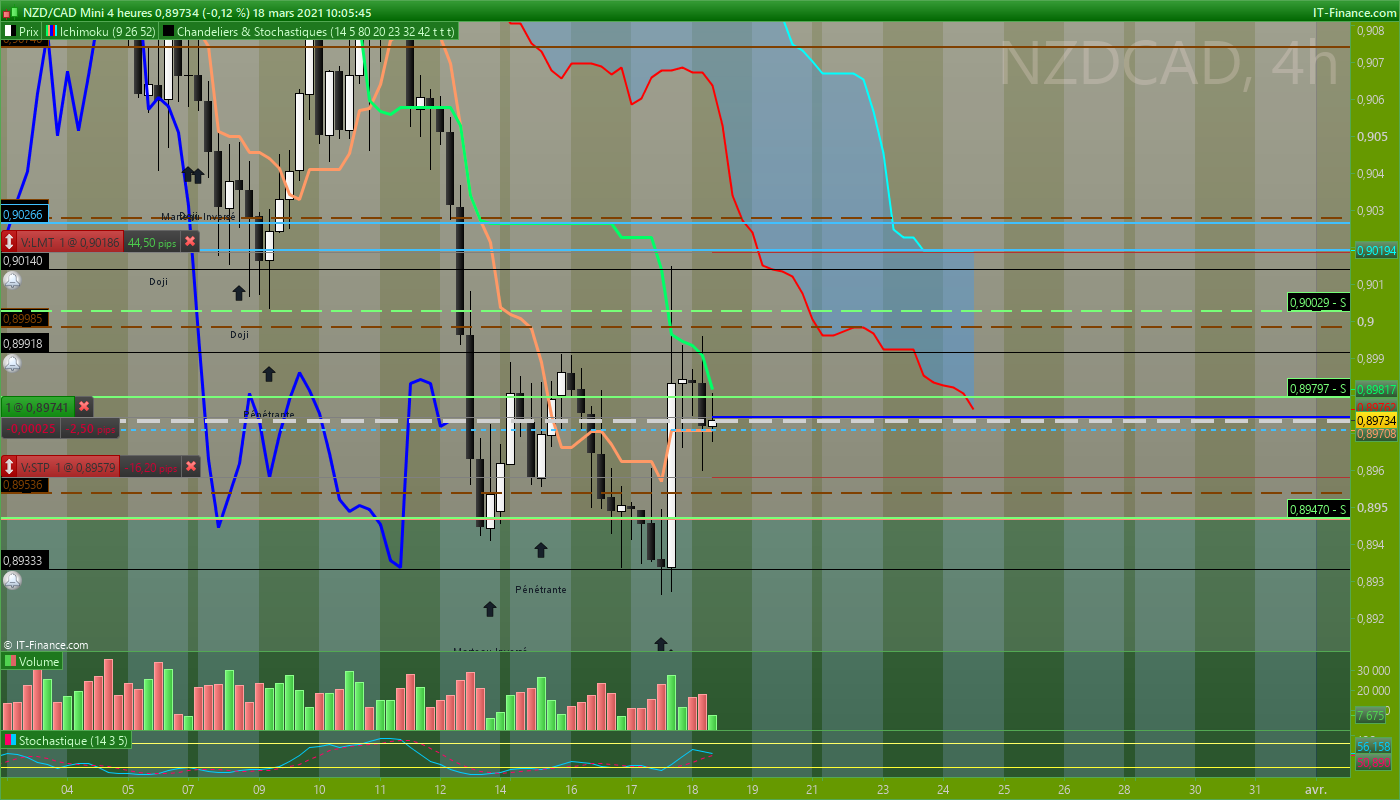The width and height of the screenshot is (1400, 800).
Task: Click the alert bell below 0,89918
Action: pyautogui.click(x=13, y=362)
